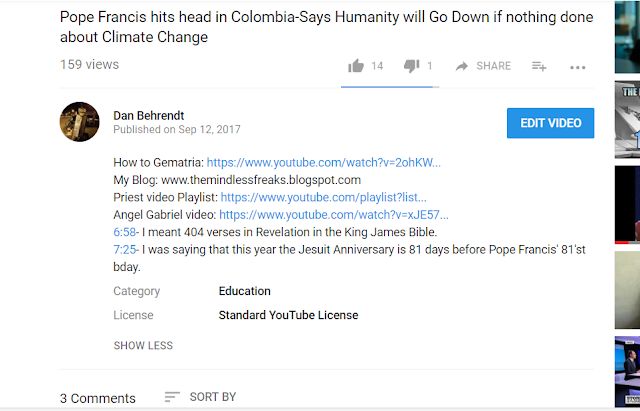Open the Priest video Playlist link
The height and width of the screenshot is (411, 640).
(324, 198)
